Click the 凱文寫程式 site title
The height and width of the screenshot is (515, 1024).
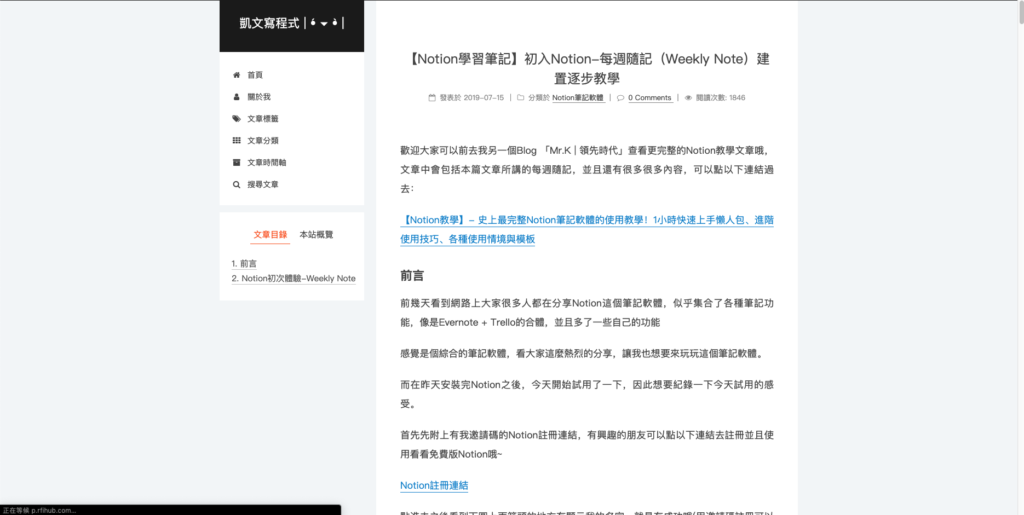pyautogui.click(x=292, y=23)
